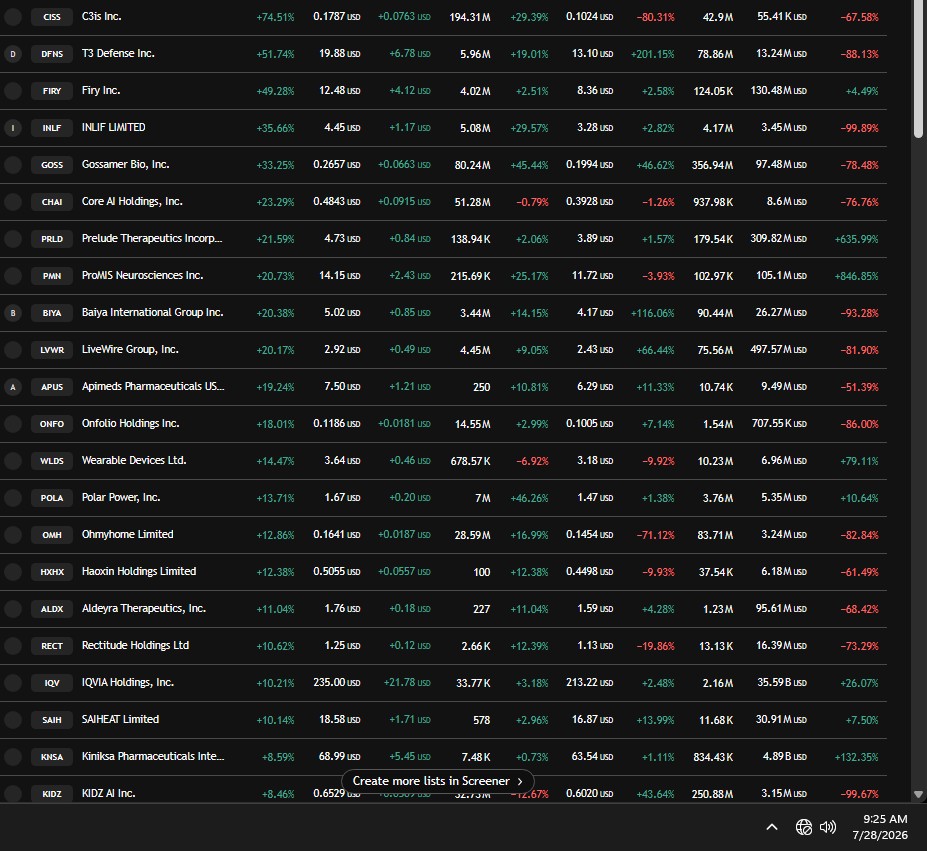The width and height of the screenshot is (927, 851).
Task: Click the T3 Defense logo icon with D
Action: [13, 54]
